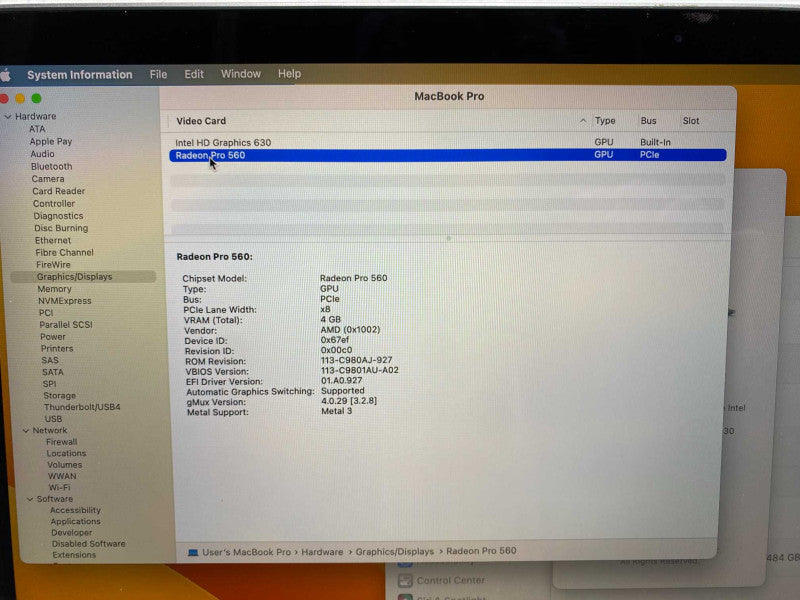The width and height of the screenshot is (800, 600).
Task: Select Disc Burning in the sidebar
Action: (61, 228)
